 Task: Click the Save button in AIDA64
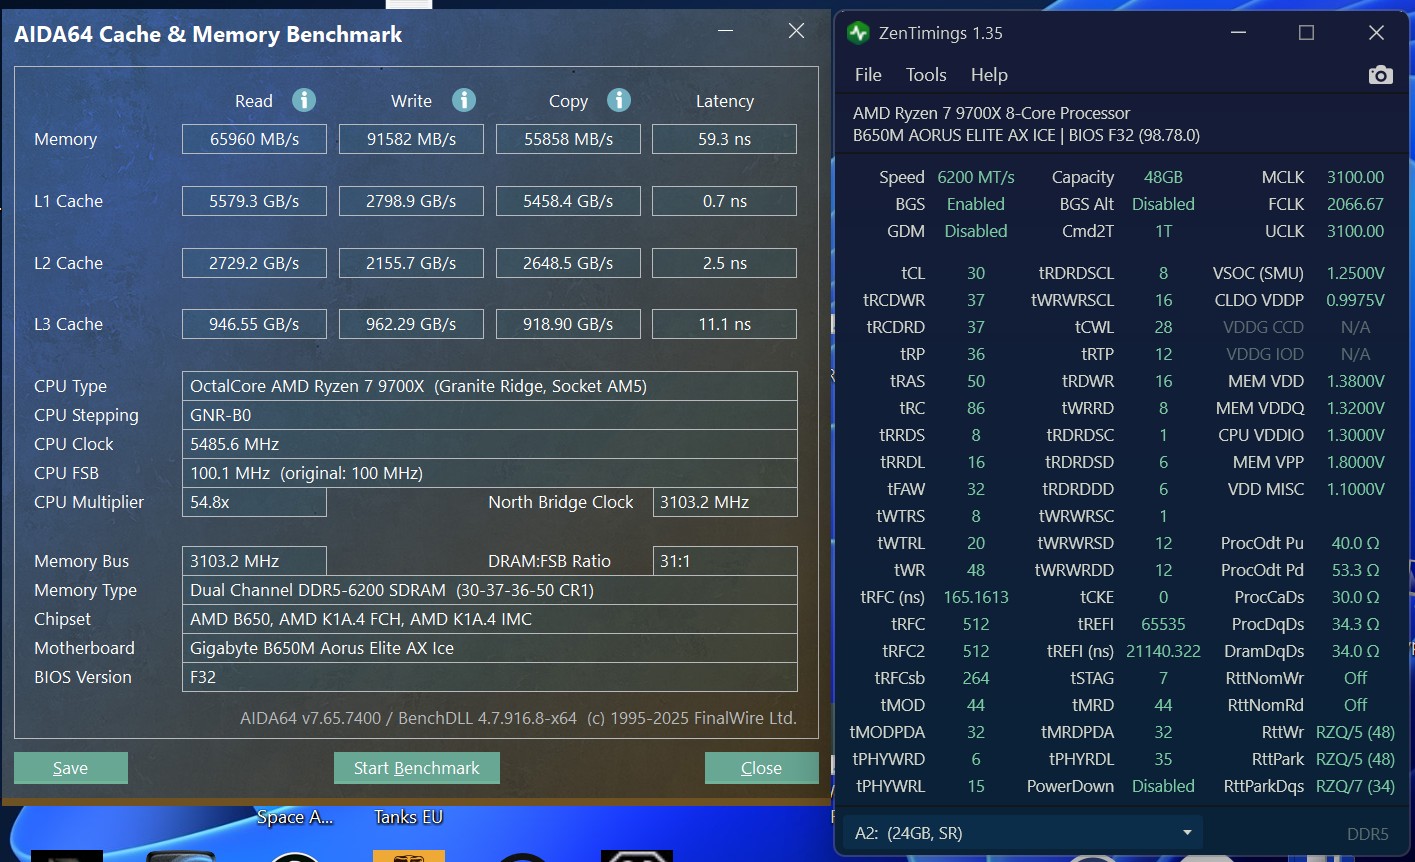pos(71,768)
